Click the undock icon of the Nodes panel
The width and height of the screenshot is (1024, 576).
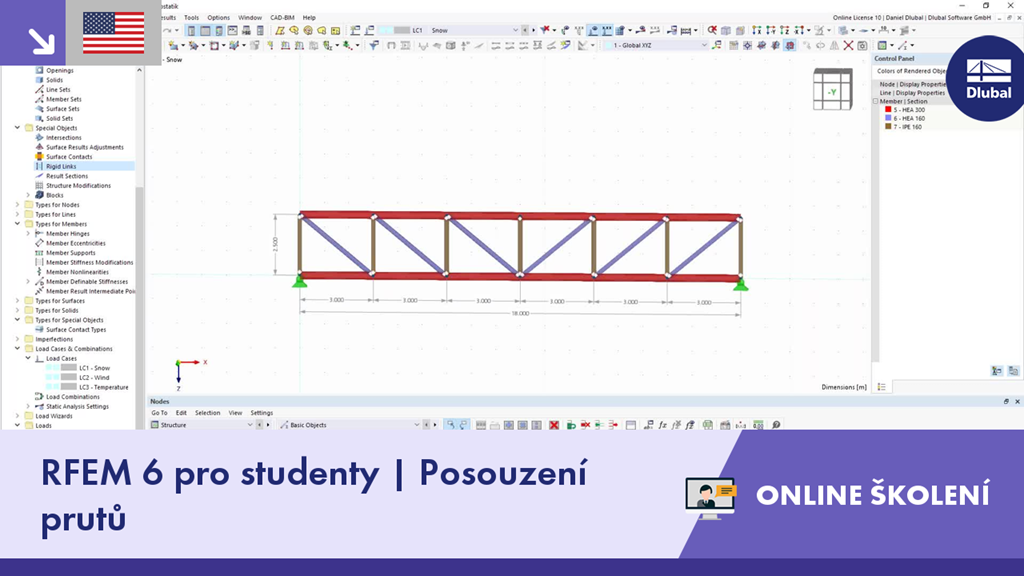tap(1006, 402)
